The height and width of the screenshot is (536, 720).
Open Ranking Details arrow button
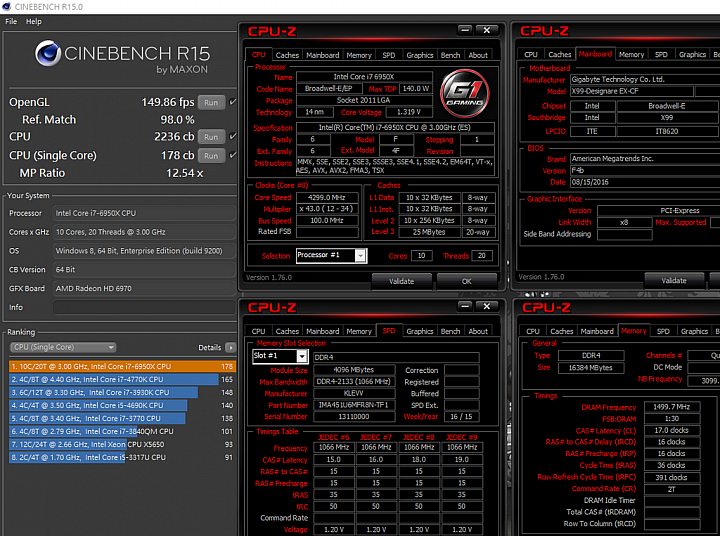[x=231, y=347]
